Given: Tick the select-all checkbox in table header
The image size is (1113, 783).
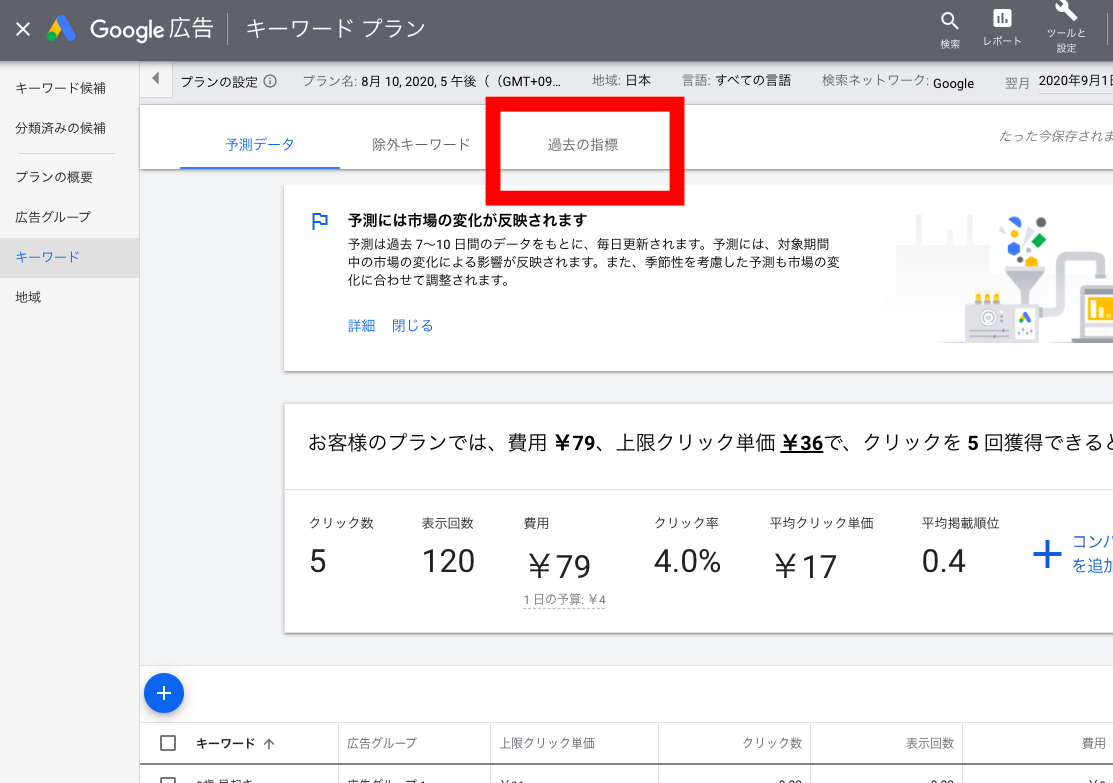Looking at the screenshot, I should (x=168, y=743).
